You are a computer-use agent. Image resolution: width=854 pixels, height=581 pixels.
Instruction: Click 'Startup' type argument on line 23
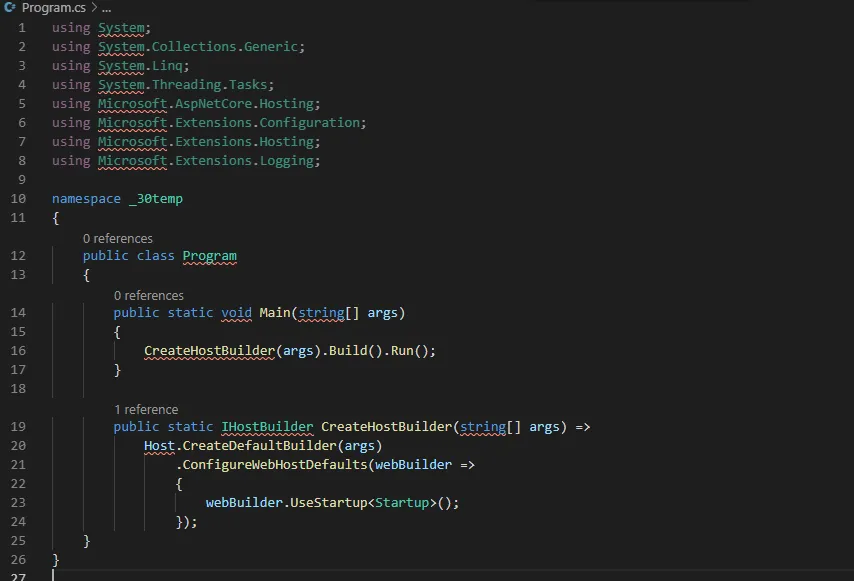point(402,503)
